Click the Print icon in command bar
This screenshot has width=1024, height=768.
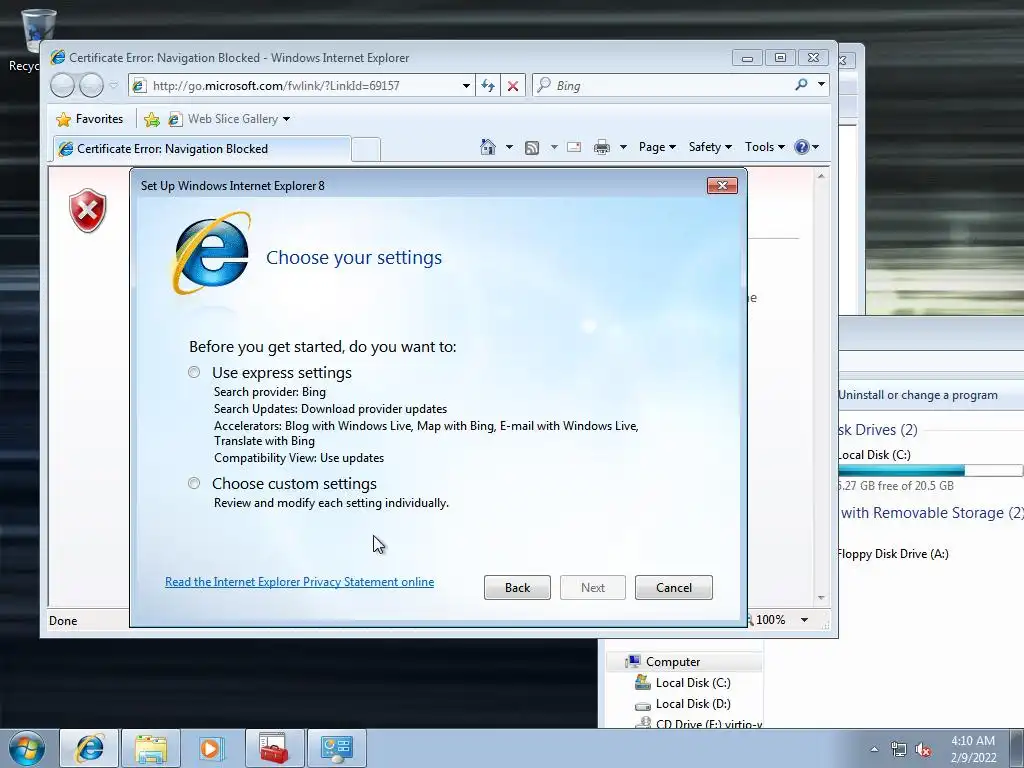click(601, 148)
